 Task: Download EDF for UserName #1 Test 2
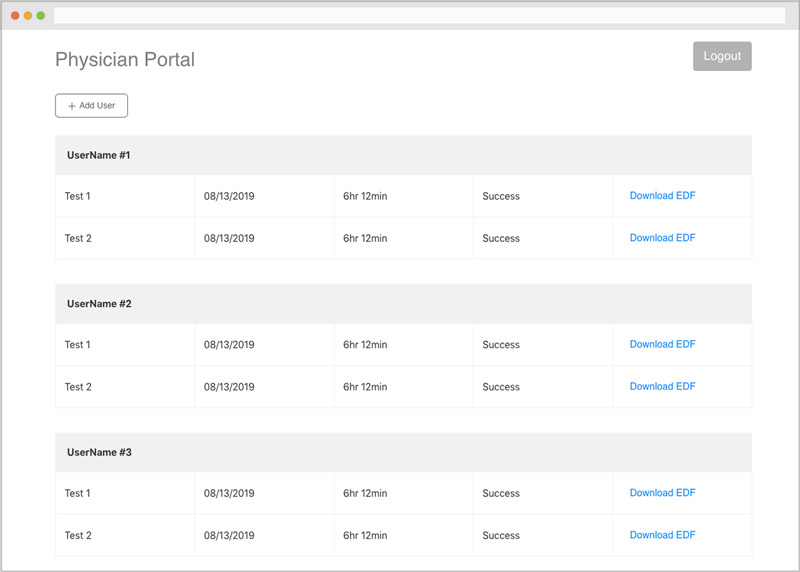click(x=662, y=238)
